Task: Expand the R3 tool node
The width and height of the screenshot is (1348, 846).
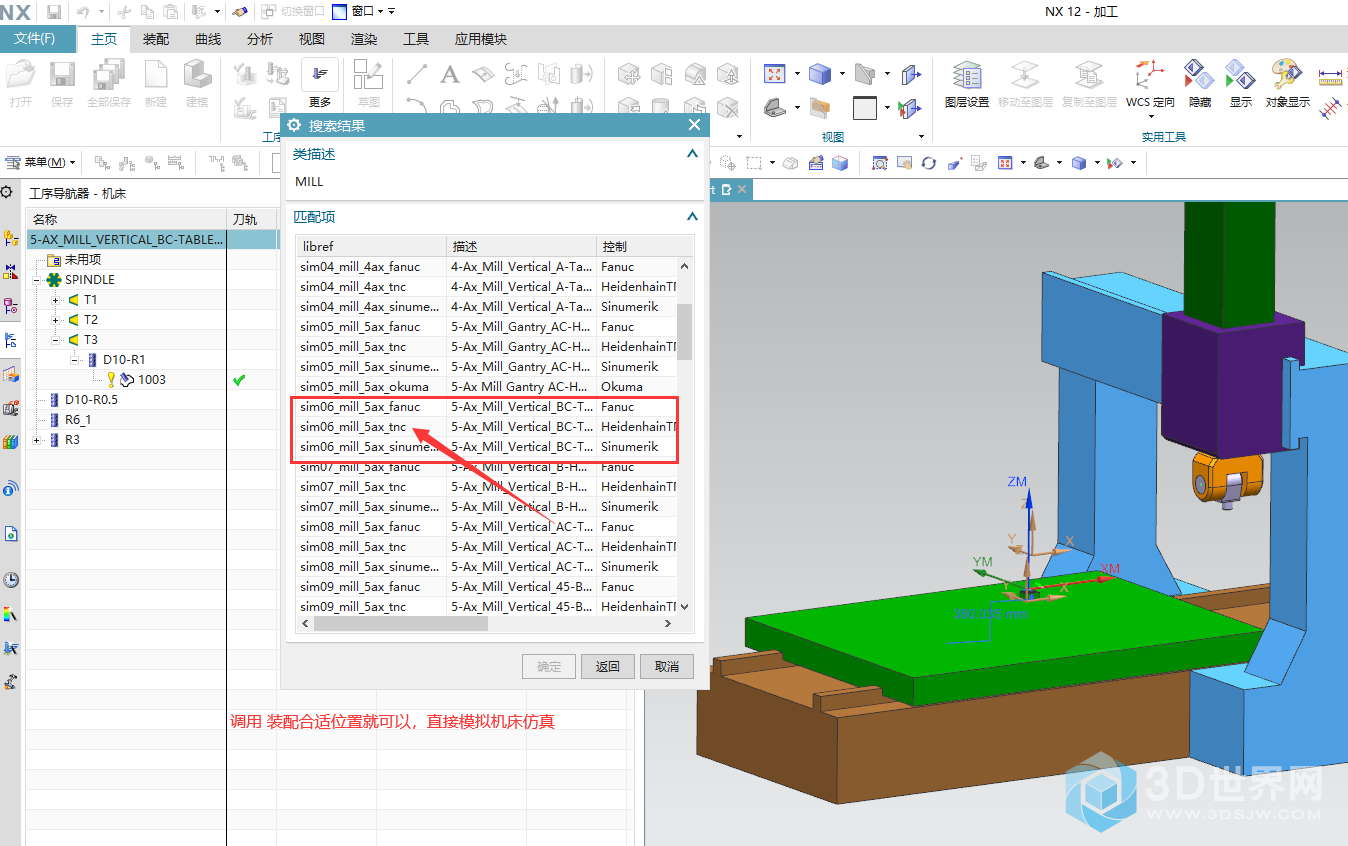Action: (37, 440)
